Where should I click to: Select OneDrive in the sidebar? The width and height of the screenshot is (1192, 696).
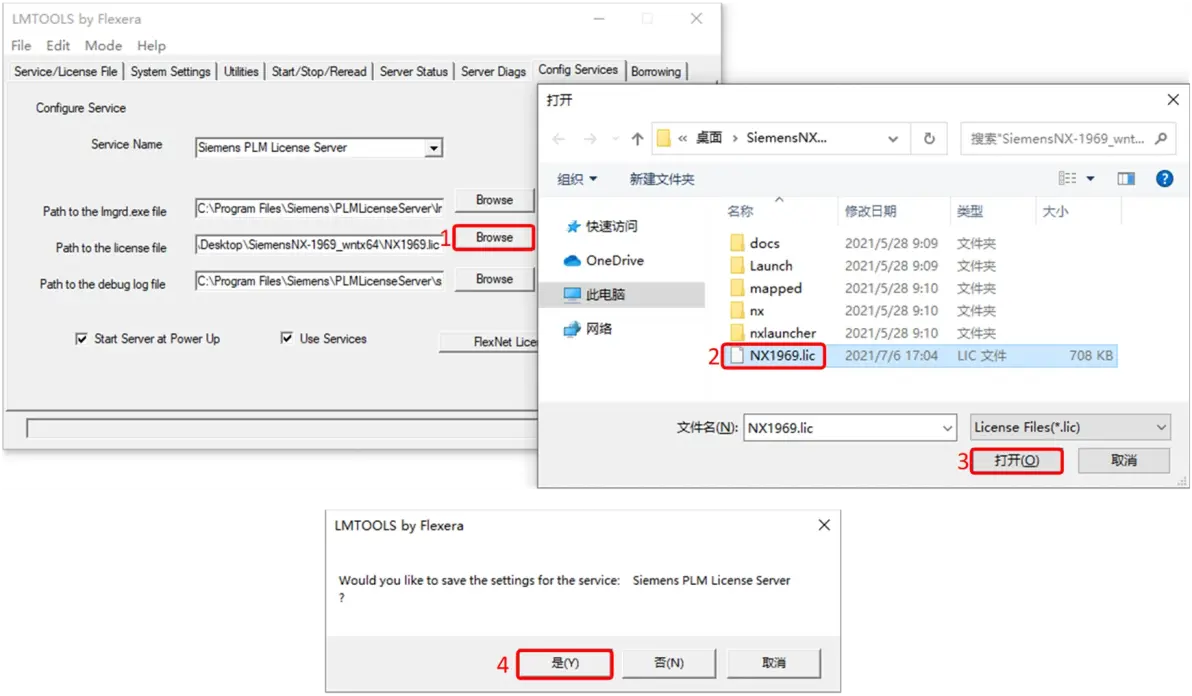(604, 261)
